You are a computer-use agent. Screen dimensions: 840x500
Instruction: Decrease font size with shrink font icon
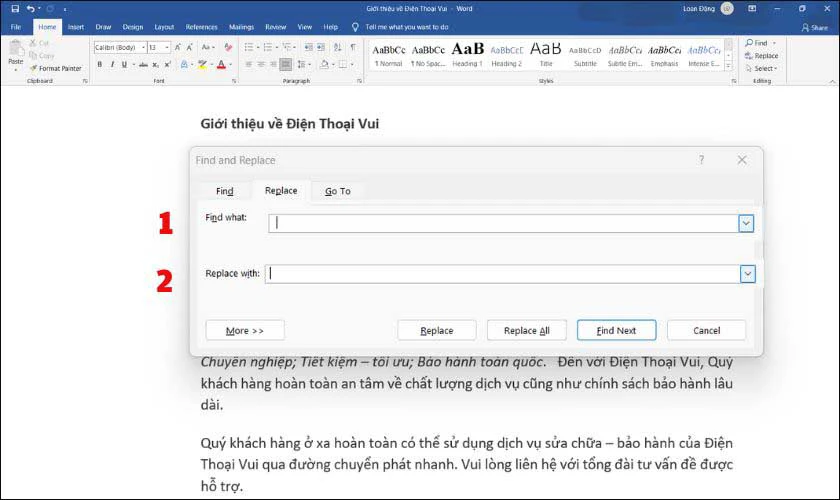(190, 47)
